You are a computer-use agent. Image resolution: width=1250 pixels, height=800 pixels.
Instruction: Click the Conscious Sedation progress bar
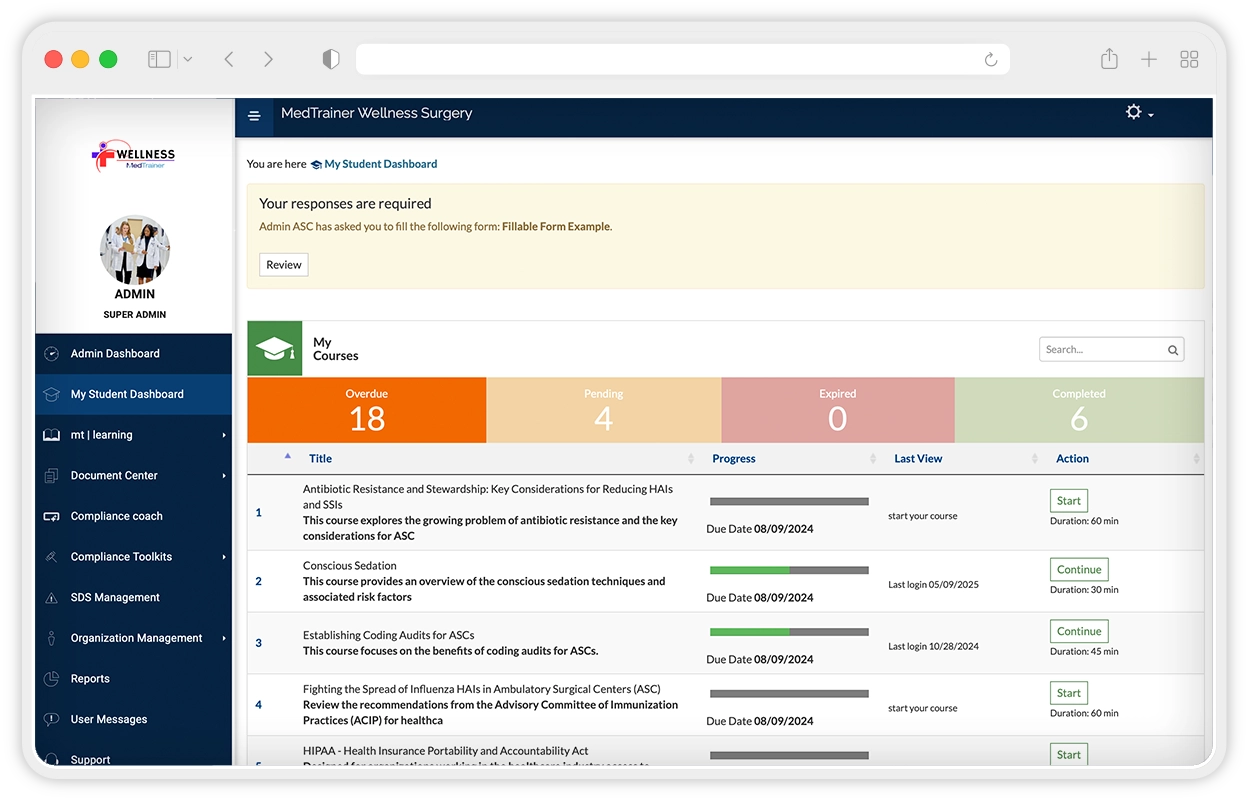pos(788,570)
